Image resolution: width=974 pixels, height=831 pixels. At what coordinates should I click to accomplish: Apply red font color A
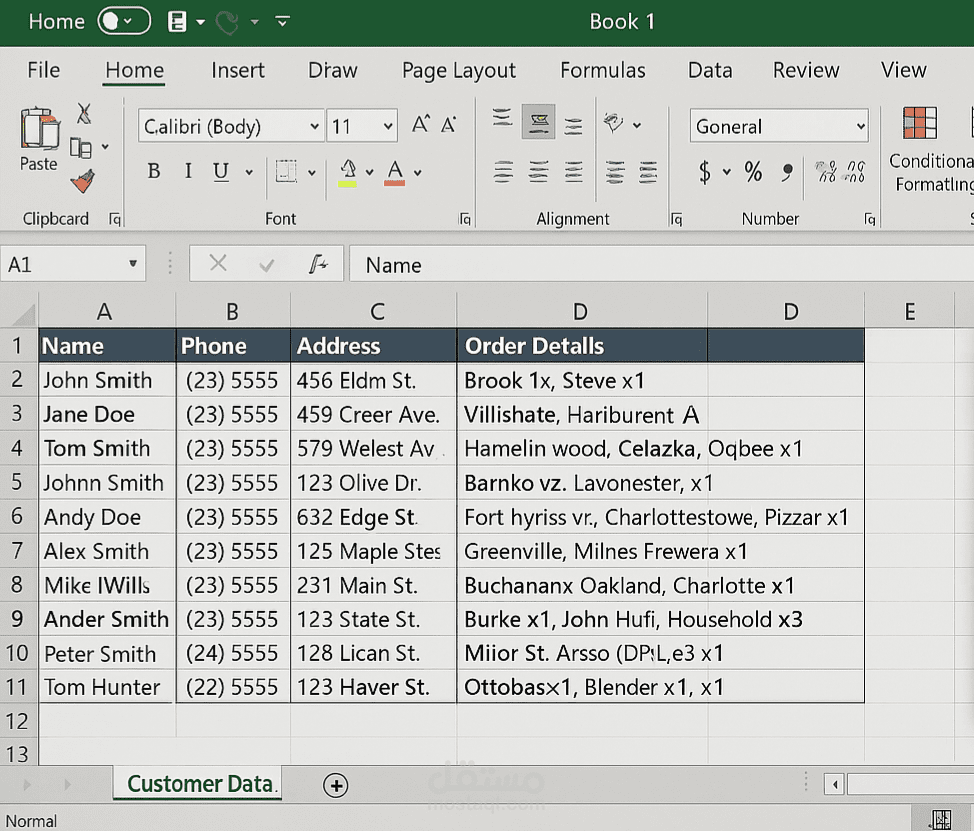coord(395,173)
